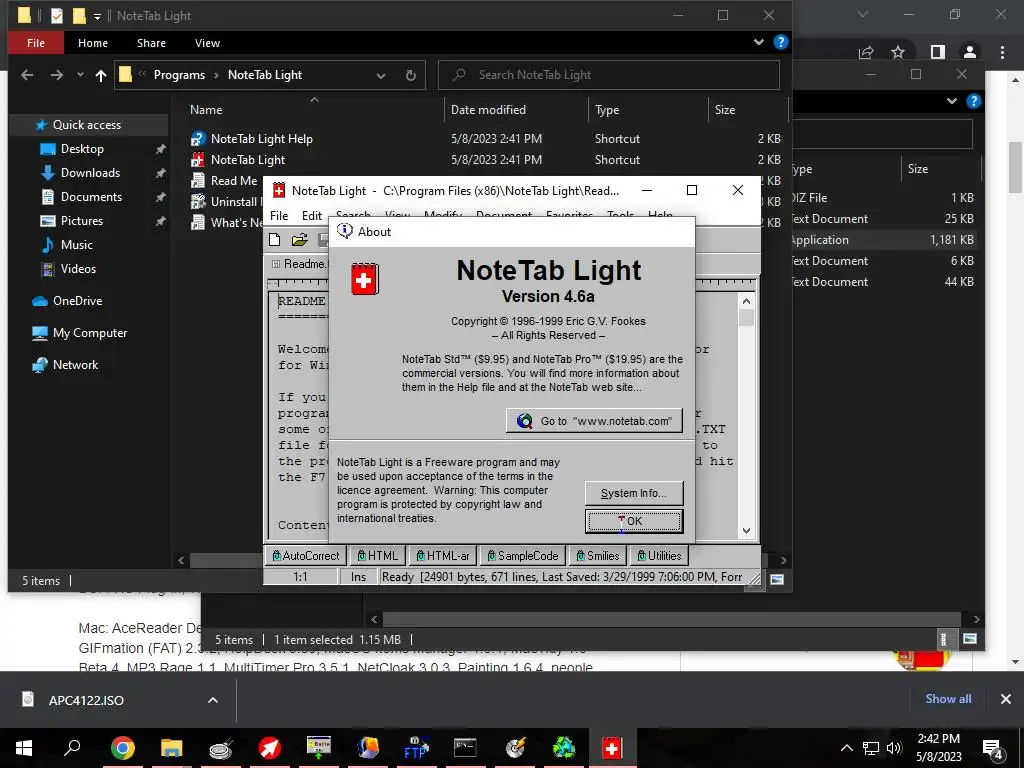Select Quick access in navigation pane
Viewport: 1024px width, 768px height.
click(87, 125)
